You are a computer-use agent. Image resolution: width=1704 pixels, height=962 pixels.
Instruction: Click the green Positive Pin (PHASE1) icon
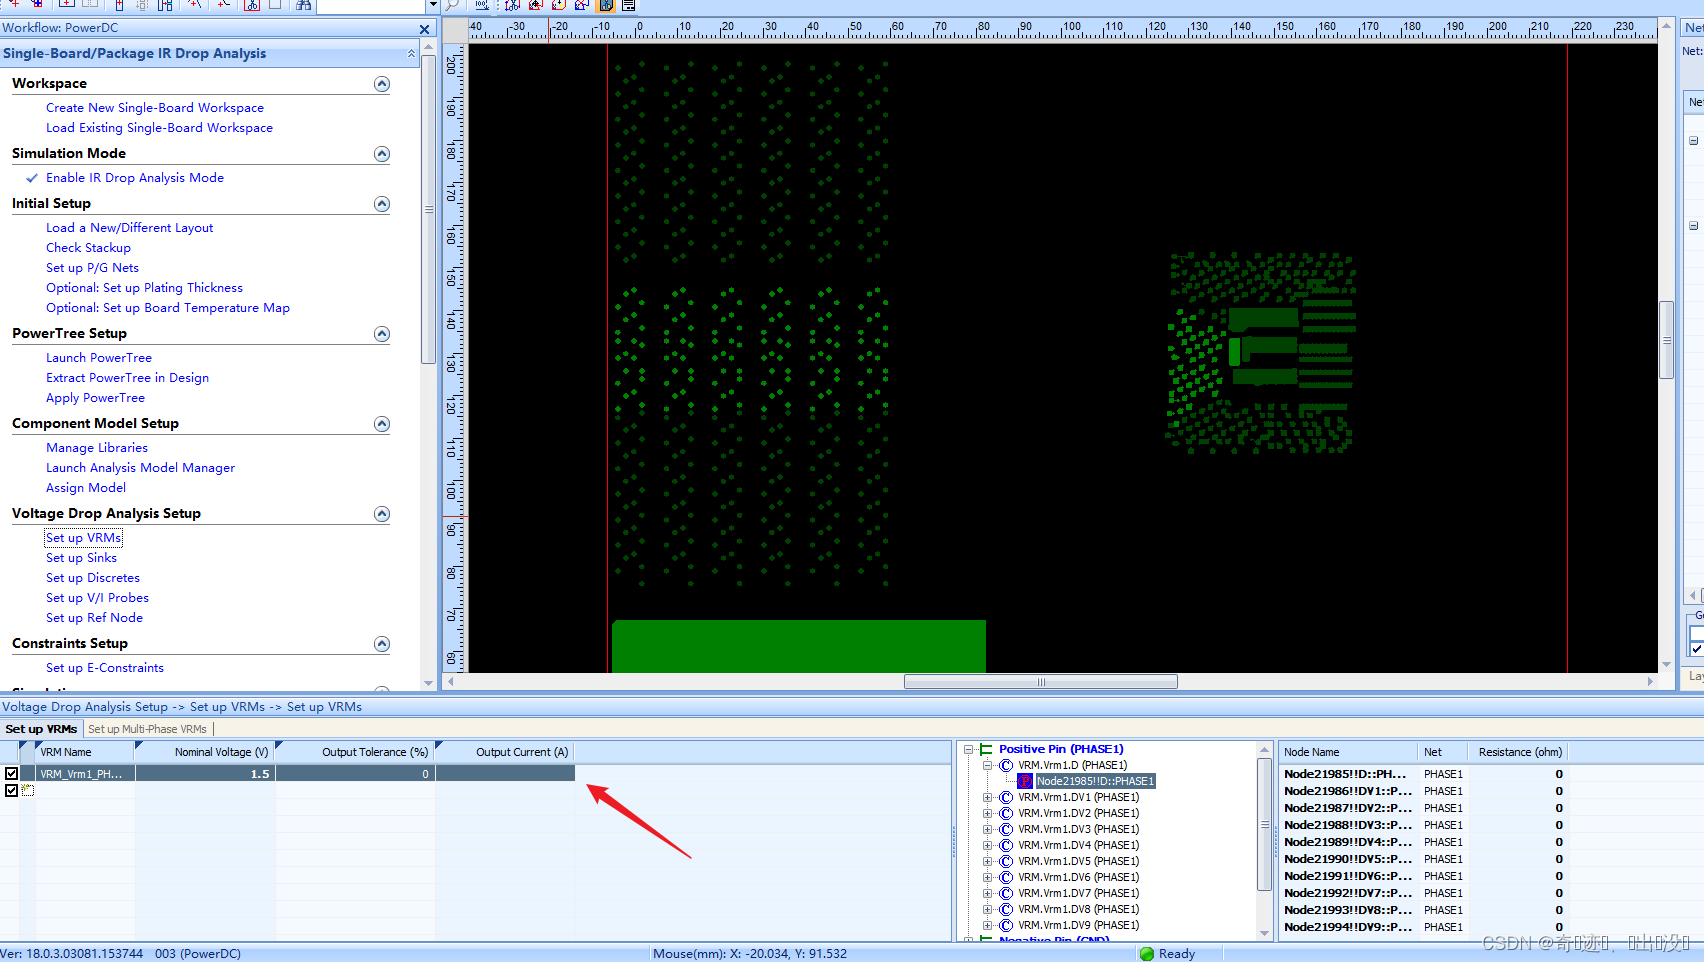[x=986, y=749]
